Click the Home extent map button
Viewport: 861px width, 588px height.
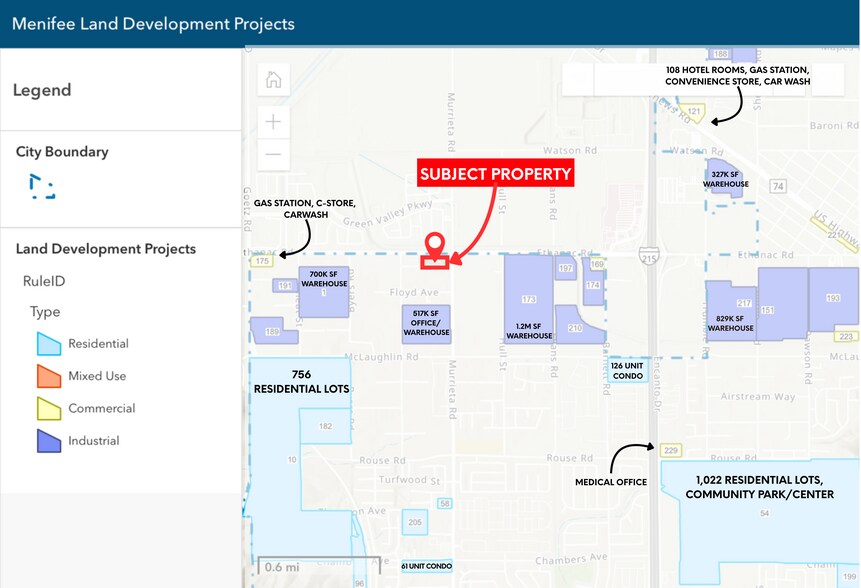pos(273,79)
